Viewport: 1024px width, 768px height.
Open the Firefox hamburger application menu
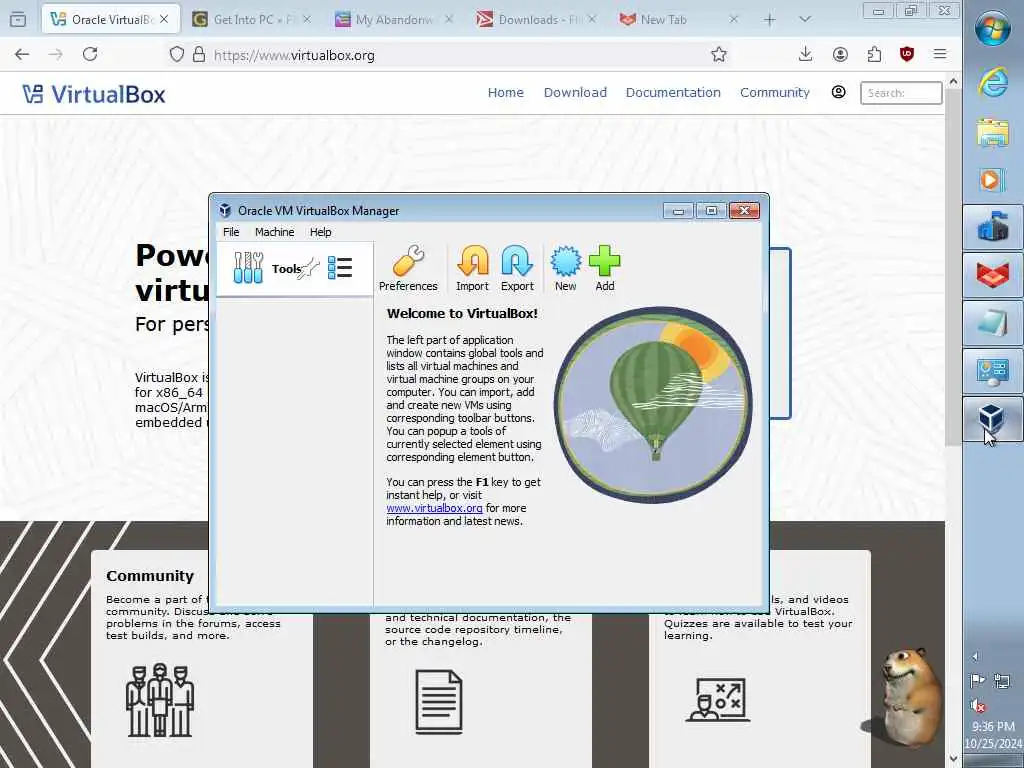(x=940, y=55)
